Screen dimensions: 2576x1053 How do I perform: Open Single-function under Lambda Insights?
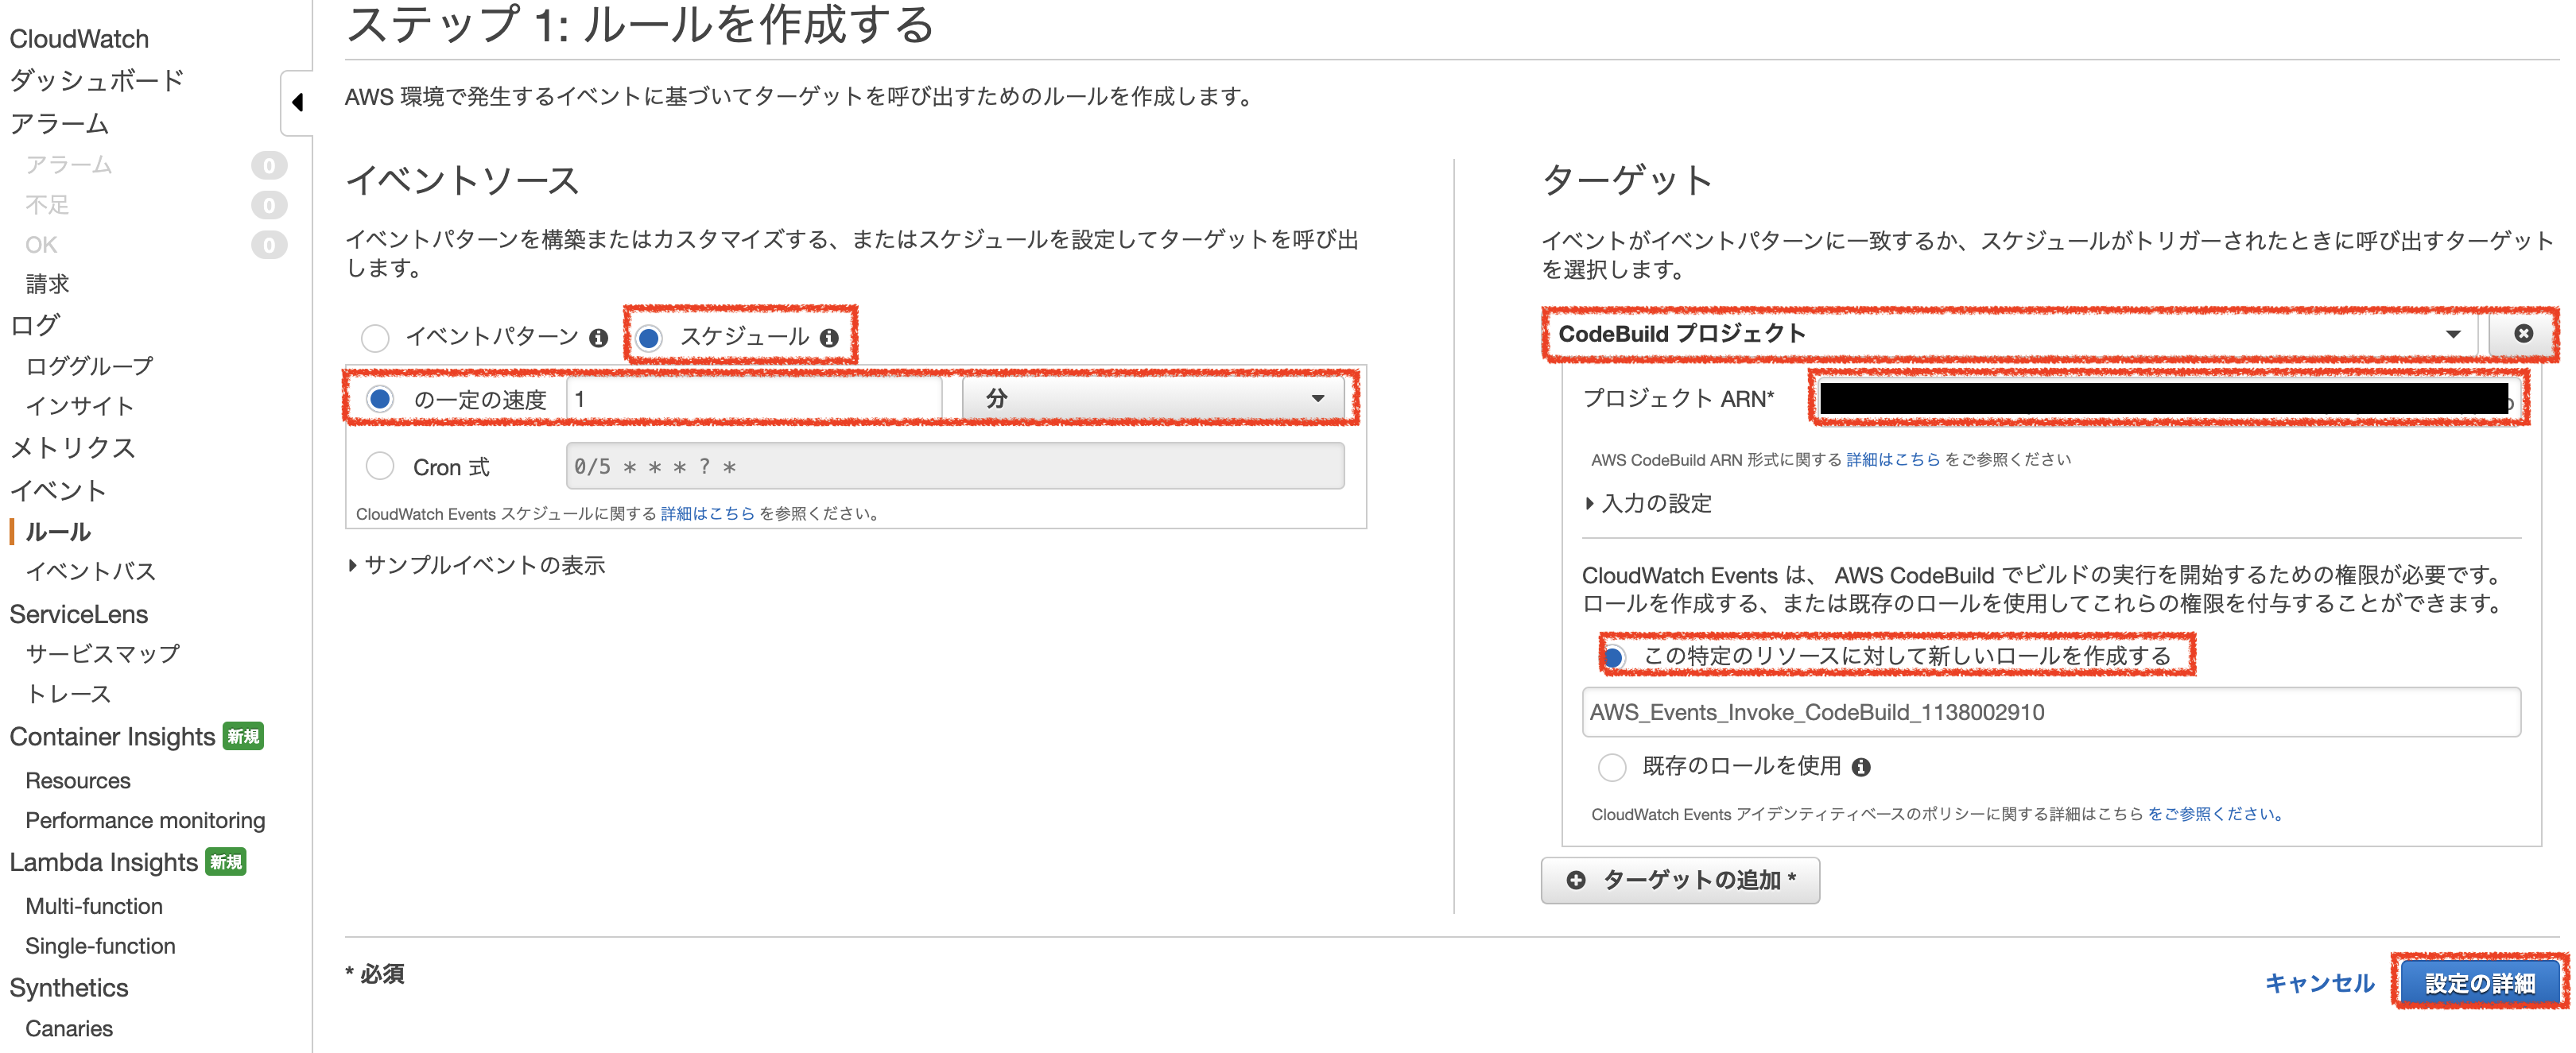(100, 946)
